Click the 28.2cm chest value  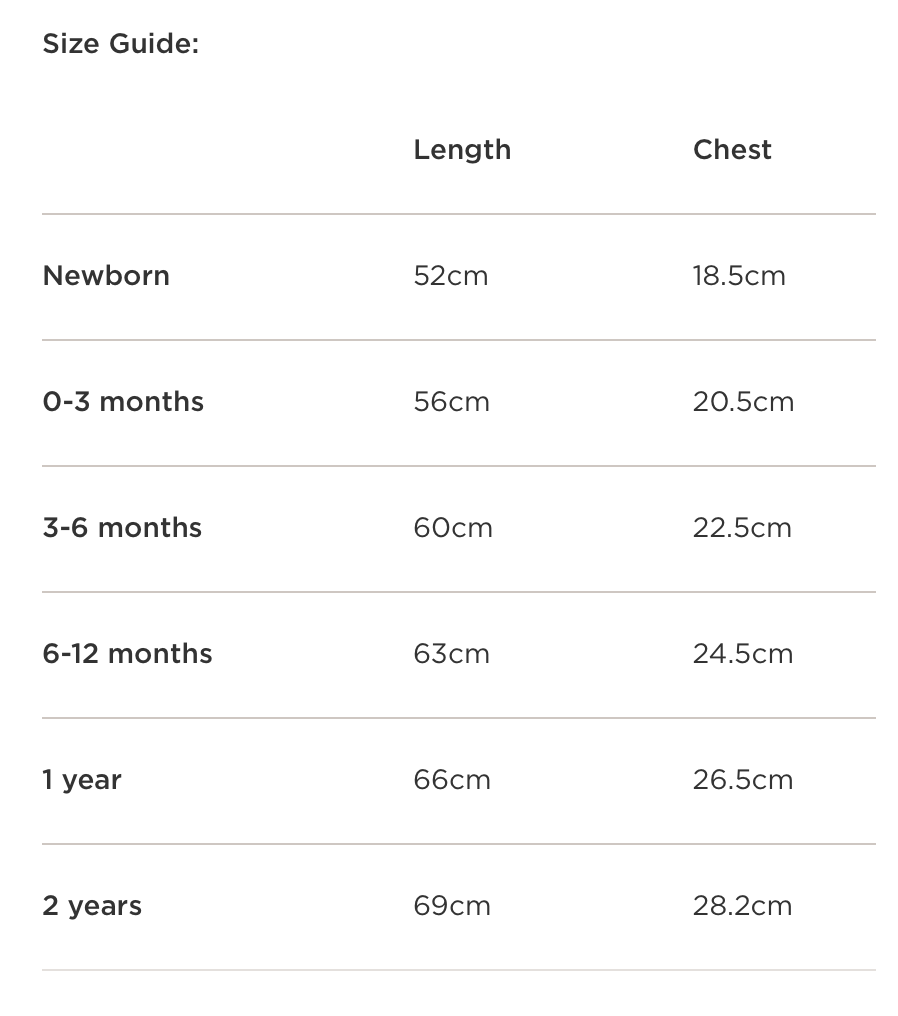click(x=742, y=906)
